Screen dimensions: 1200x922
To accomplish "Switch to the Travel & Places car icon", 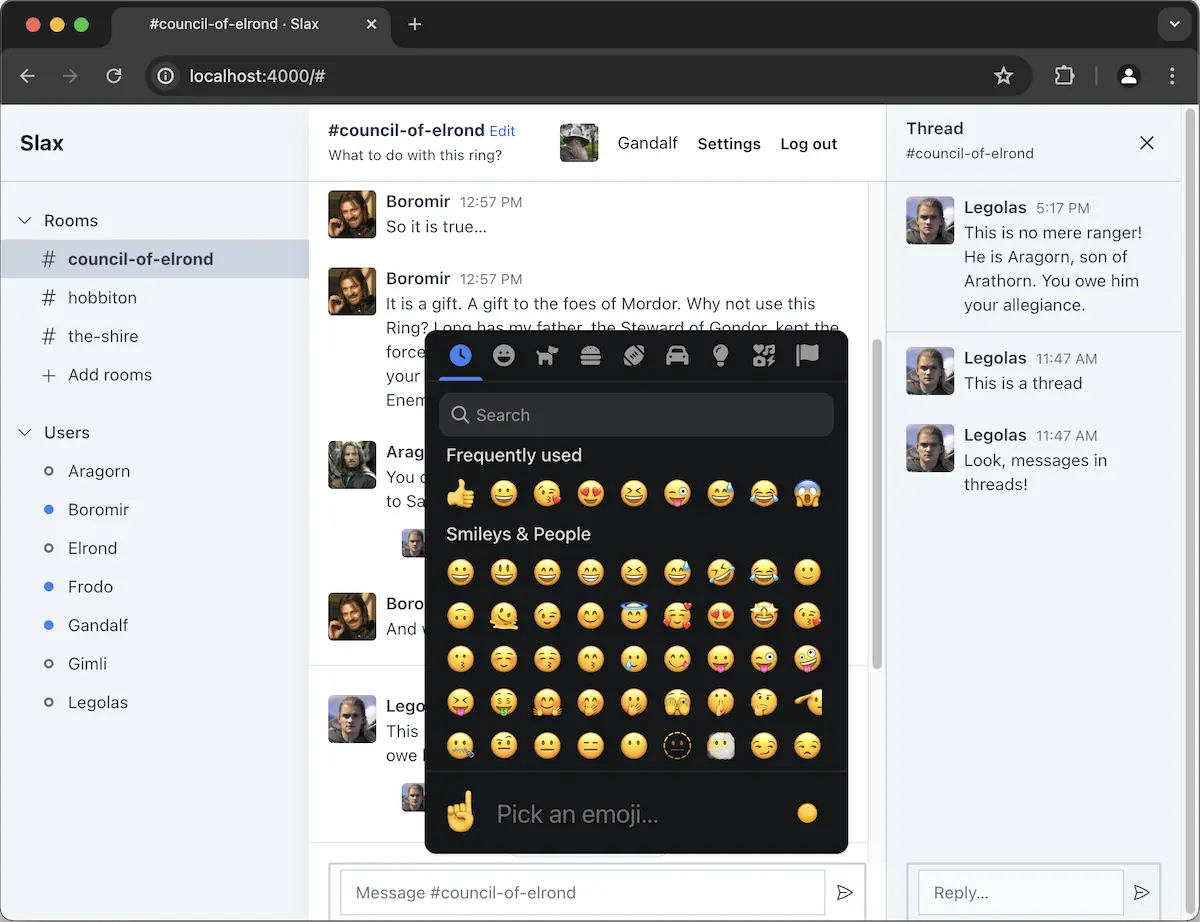I will coord(677,356).
